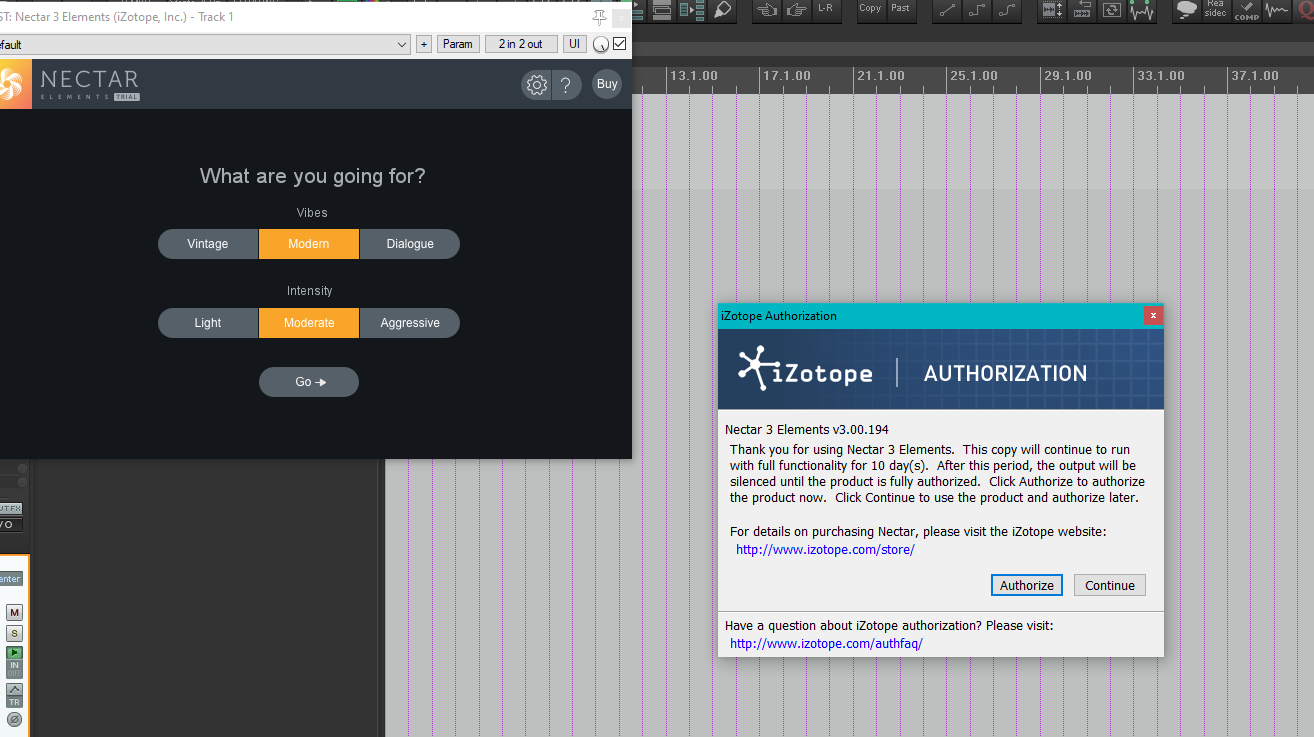Image resolution: width=1314 pixels, height=737 pixels.
Task: Click the IN OUT input button
Action: pos(14,669)
